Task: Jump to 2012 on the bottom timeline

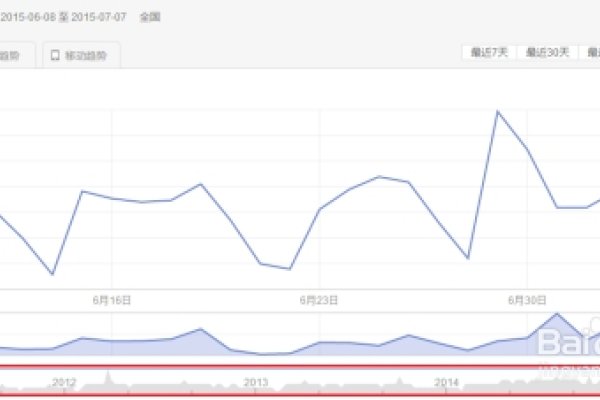Action: coord(64,382)
